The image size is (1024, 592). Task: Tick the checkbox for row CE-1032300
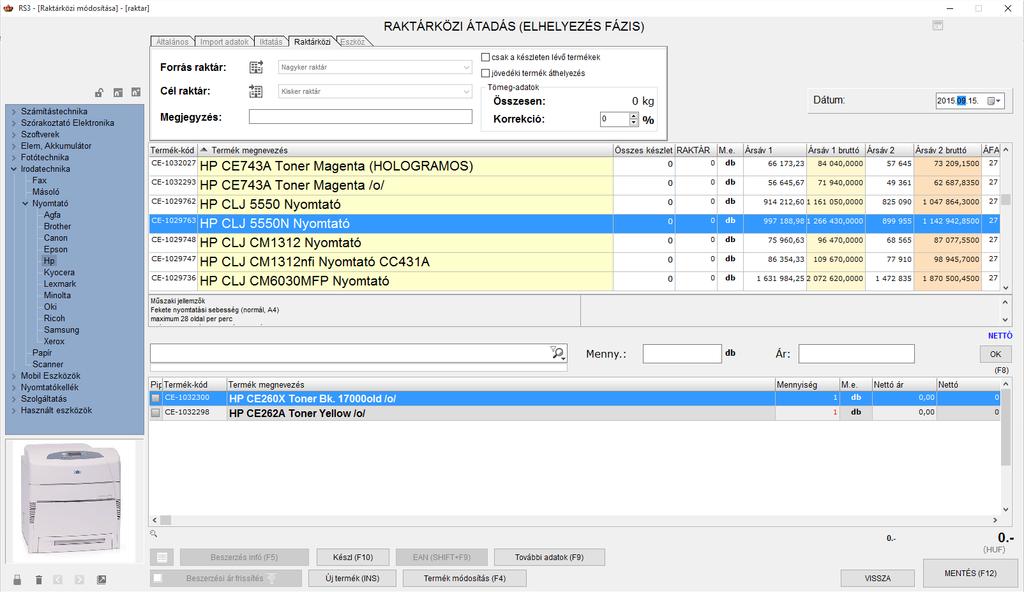click(155, 398)
